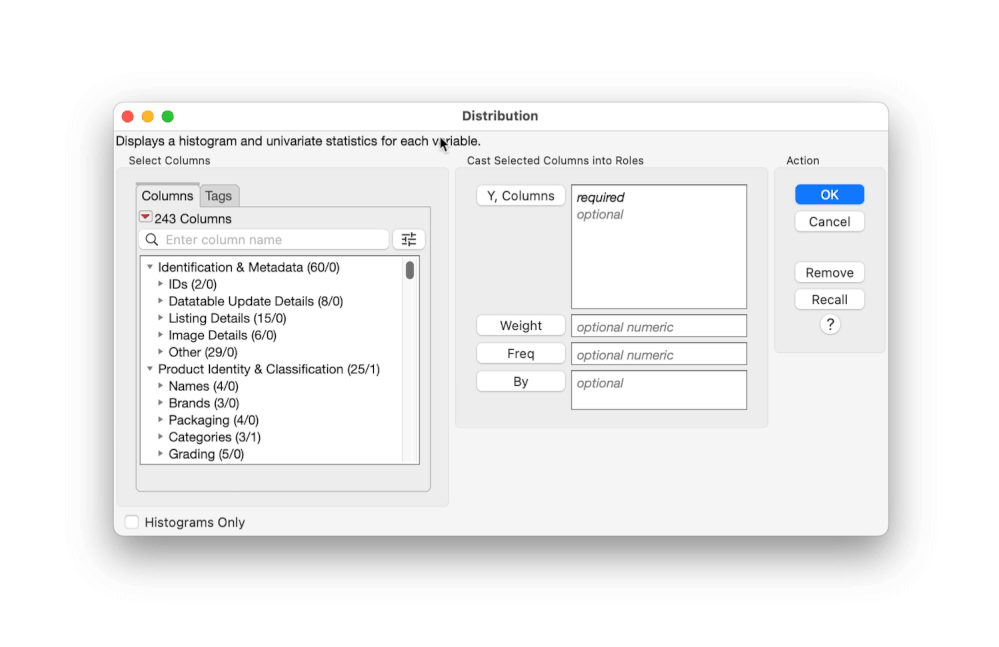Assign selection to Freq role
Image resolution: width=999 pixels, height=647 pixels.
pyautogui.click(x=521, y=353)
